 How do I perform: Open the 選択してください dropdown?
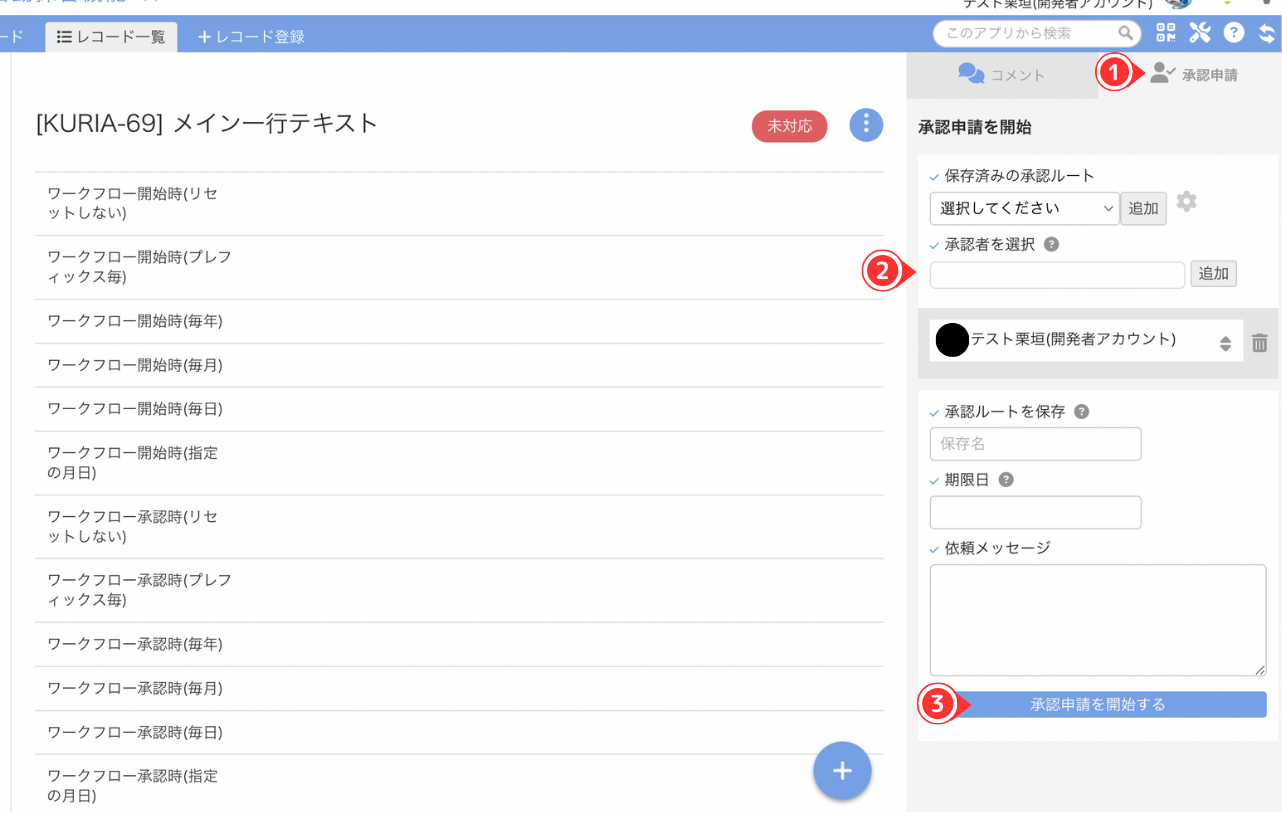coord(1023,208)
